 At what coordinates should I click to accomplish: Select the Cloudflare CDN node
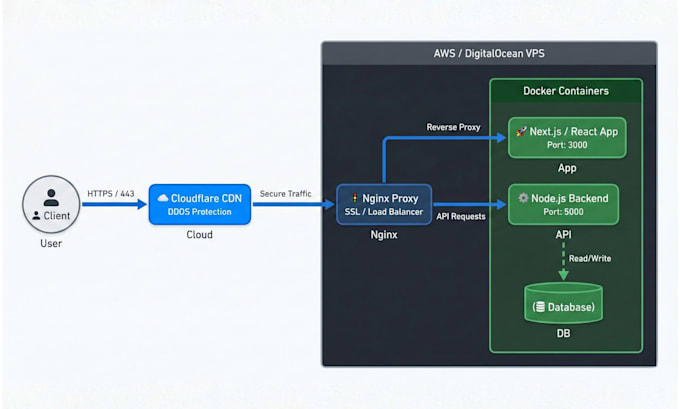[199, 204]
